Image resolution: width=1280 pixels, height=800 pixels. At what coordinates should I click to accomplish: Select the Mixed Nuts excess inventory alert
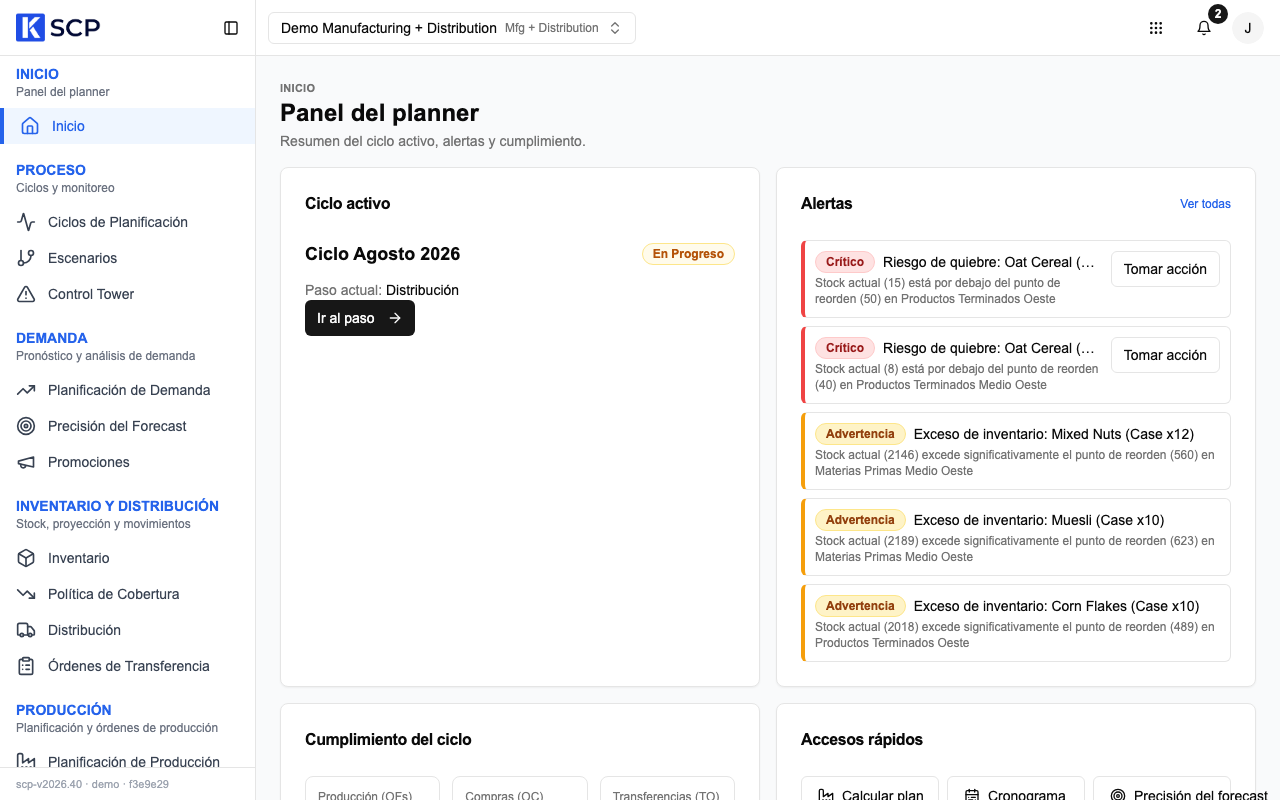tap(1016, 451)
